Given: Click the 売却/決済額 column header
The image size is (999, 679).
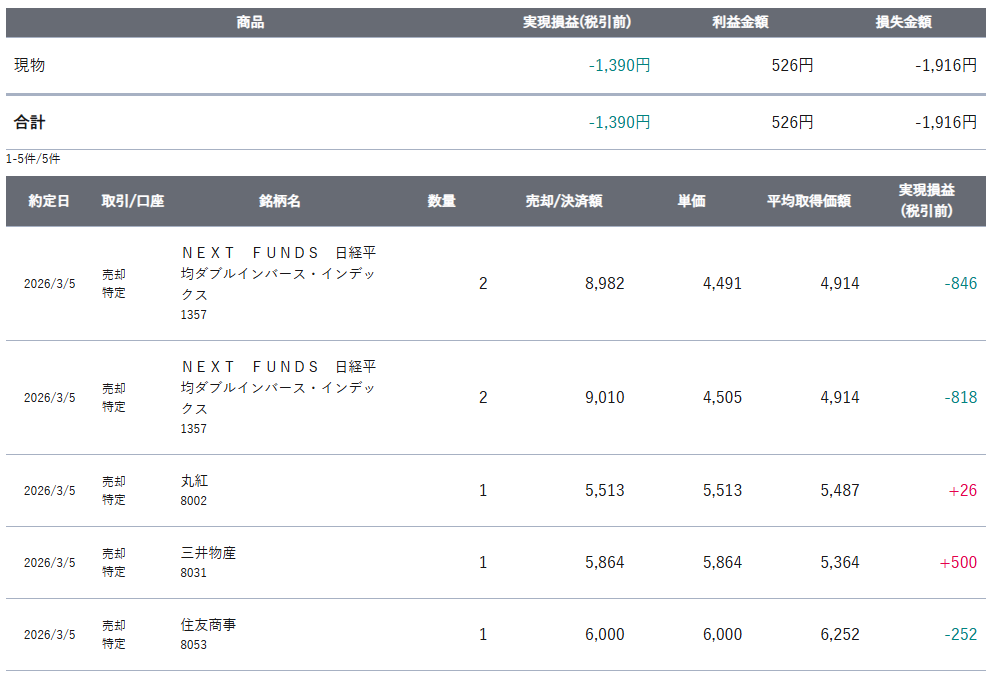Looking at the screenshot, I should point(564,201).
